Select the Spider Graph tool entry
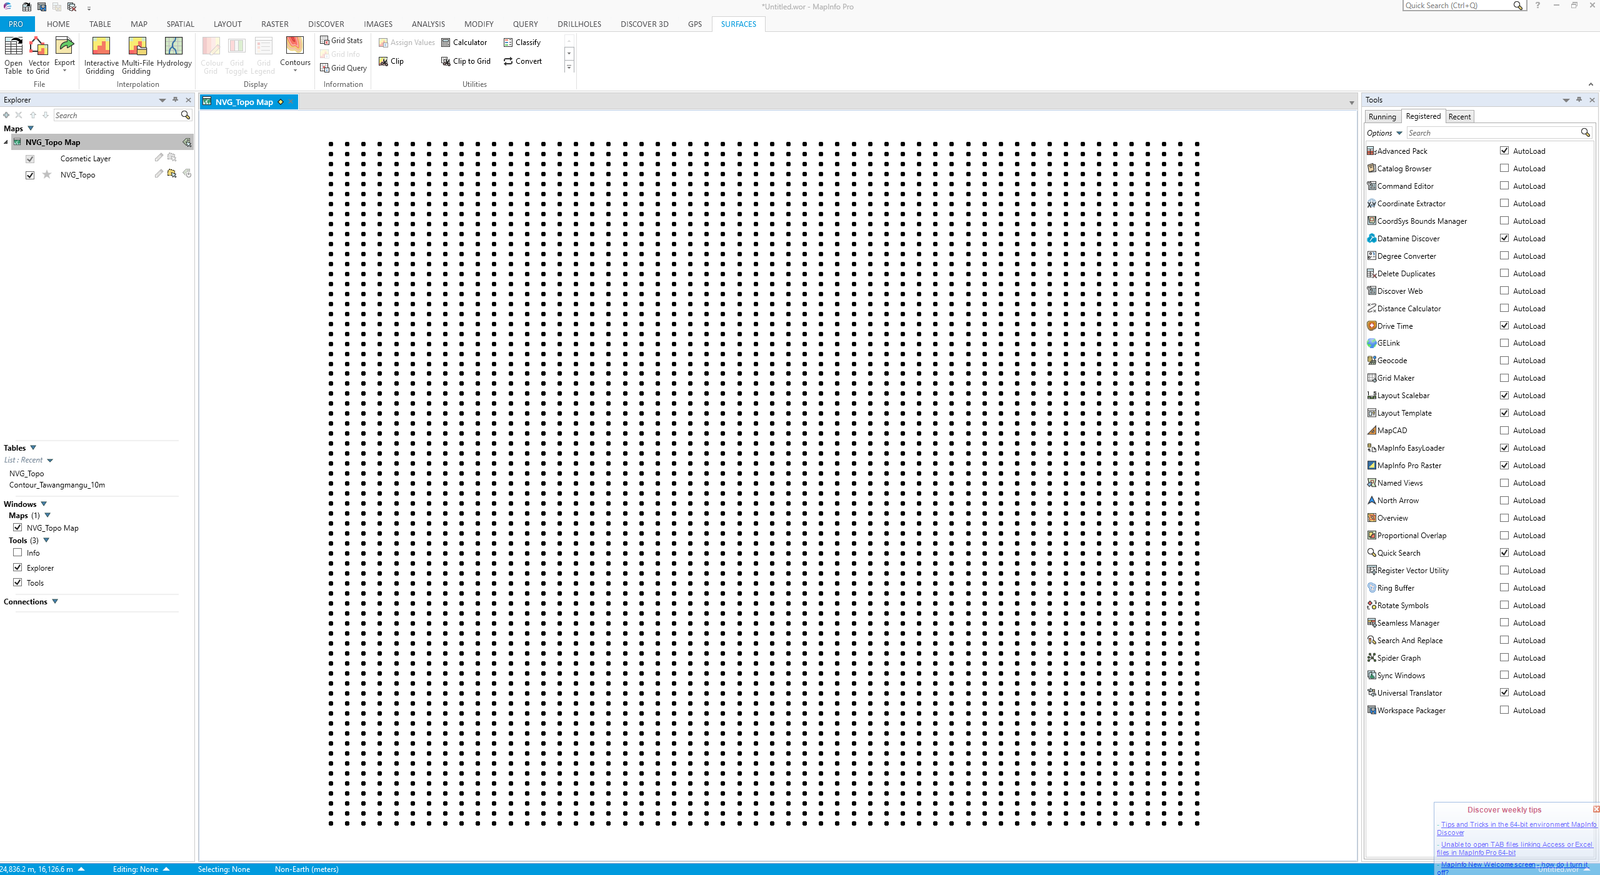Image resolution: width=1600 pixels, height=875 pixels. pos(1394,658)
